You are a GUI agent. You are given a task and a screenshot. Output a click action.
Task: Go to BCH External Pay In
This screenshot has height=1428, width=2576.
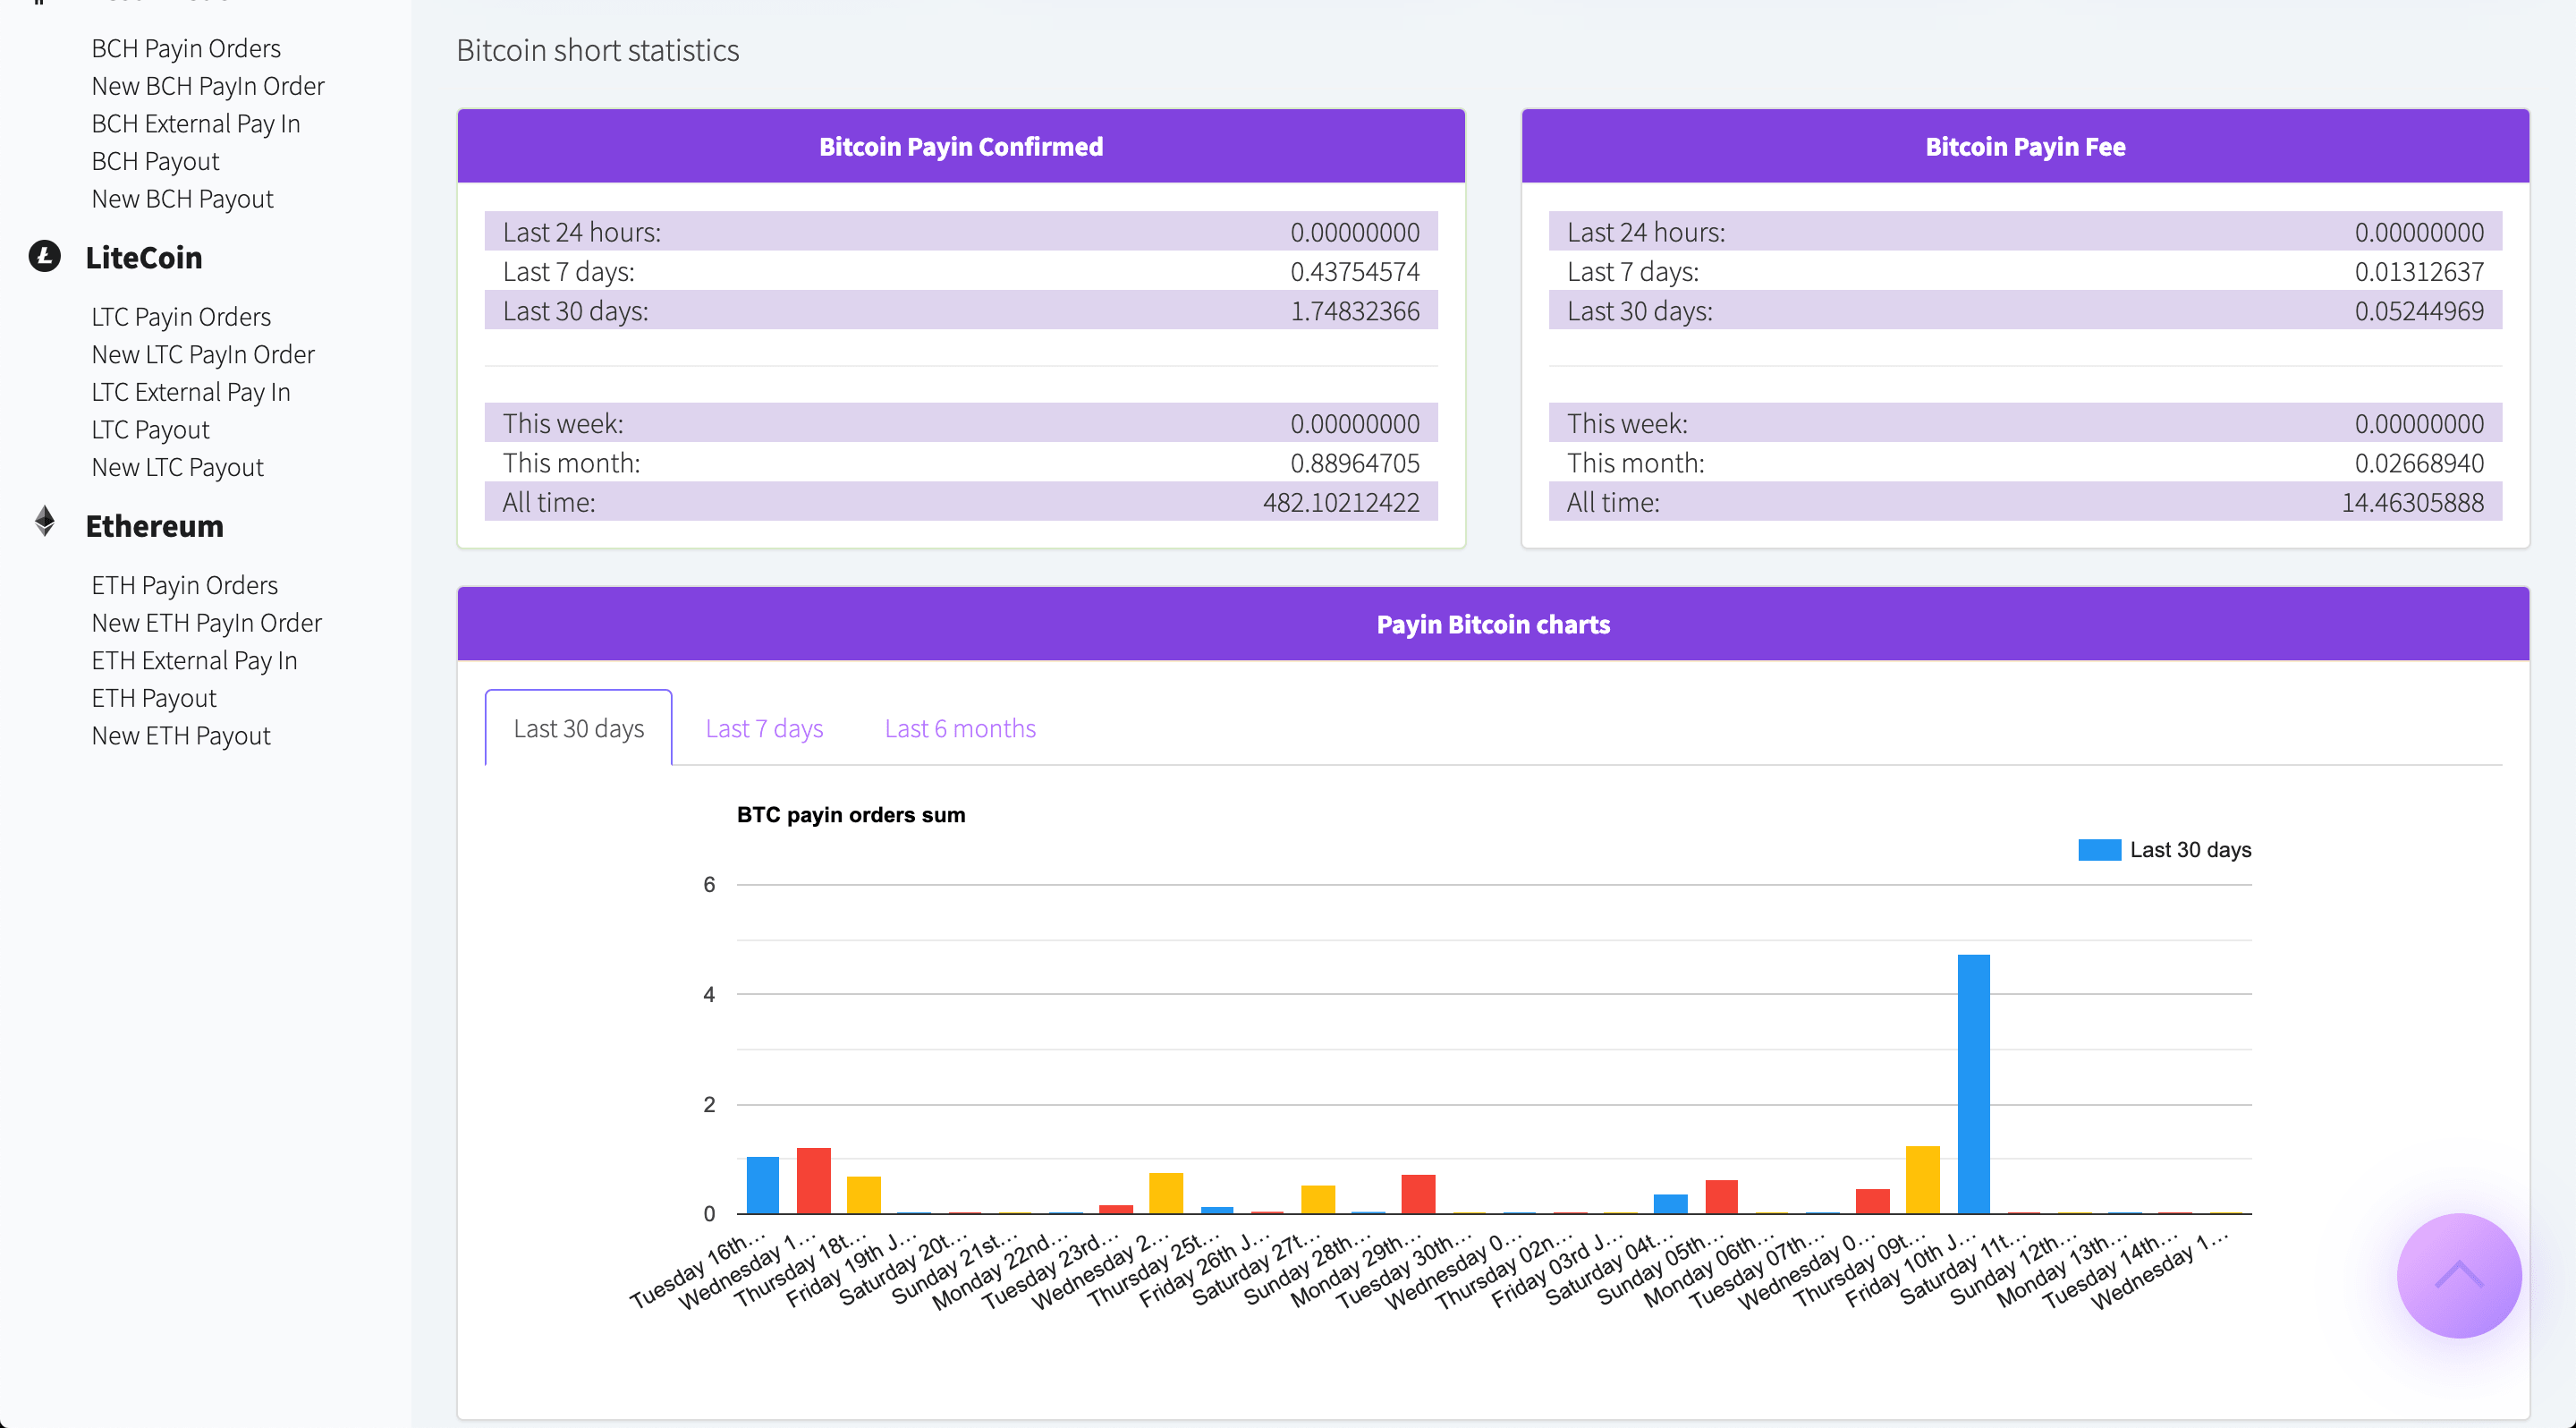click(196, 124)
